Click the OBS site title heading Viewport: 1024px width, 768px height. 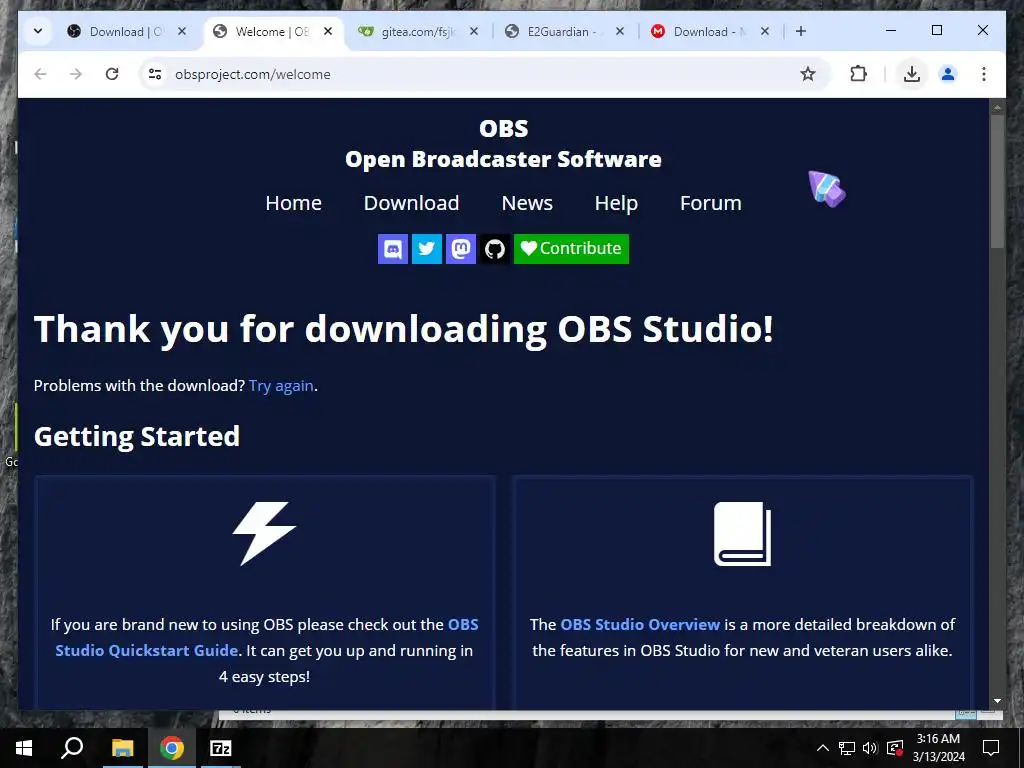coord(504,144)
